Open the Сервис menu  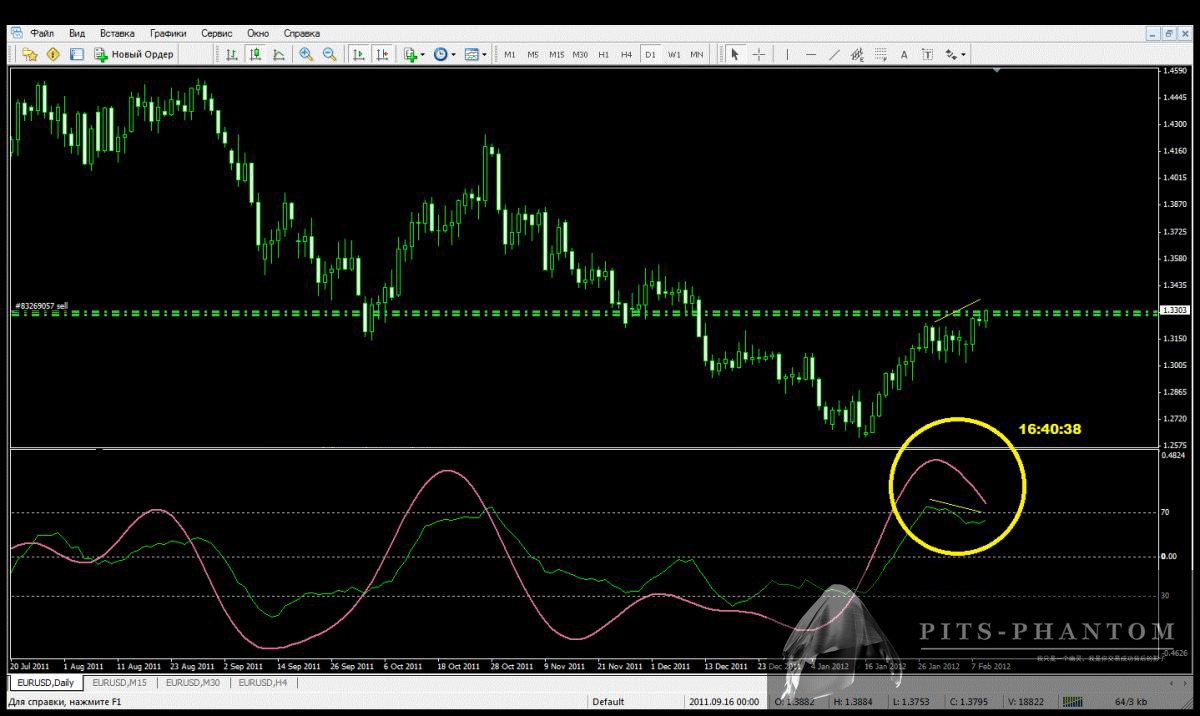[x=217, y=33]
